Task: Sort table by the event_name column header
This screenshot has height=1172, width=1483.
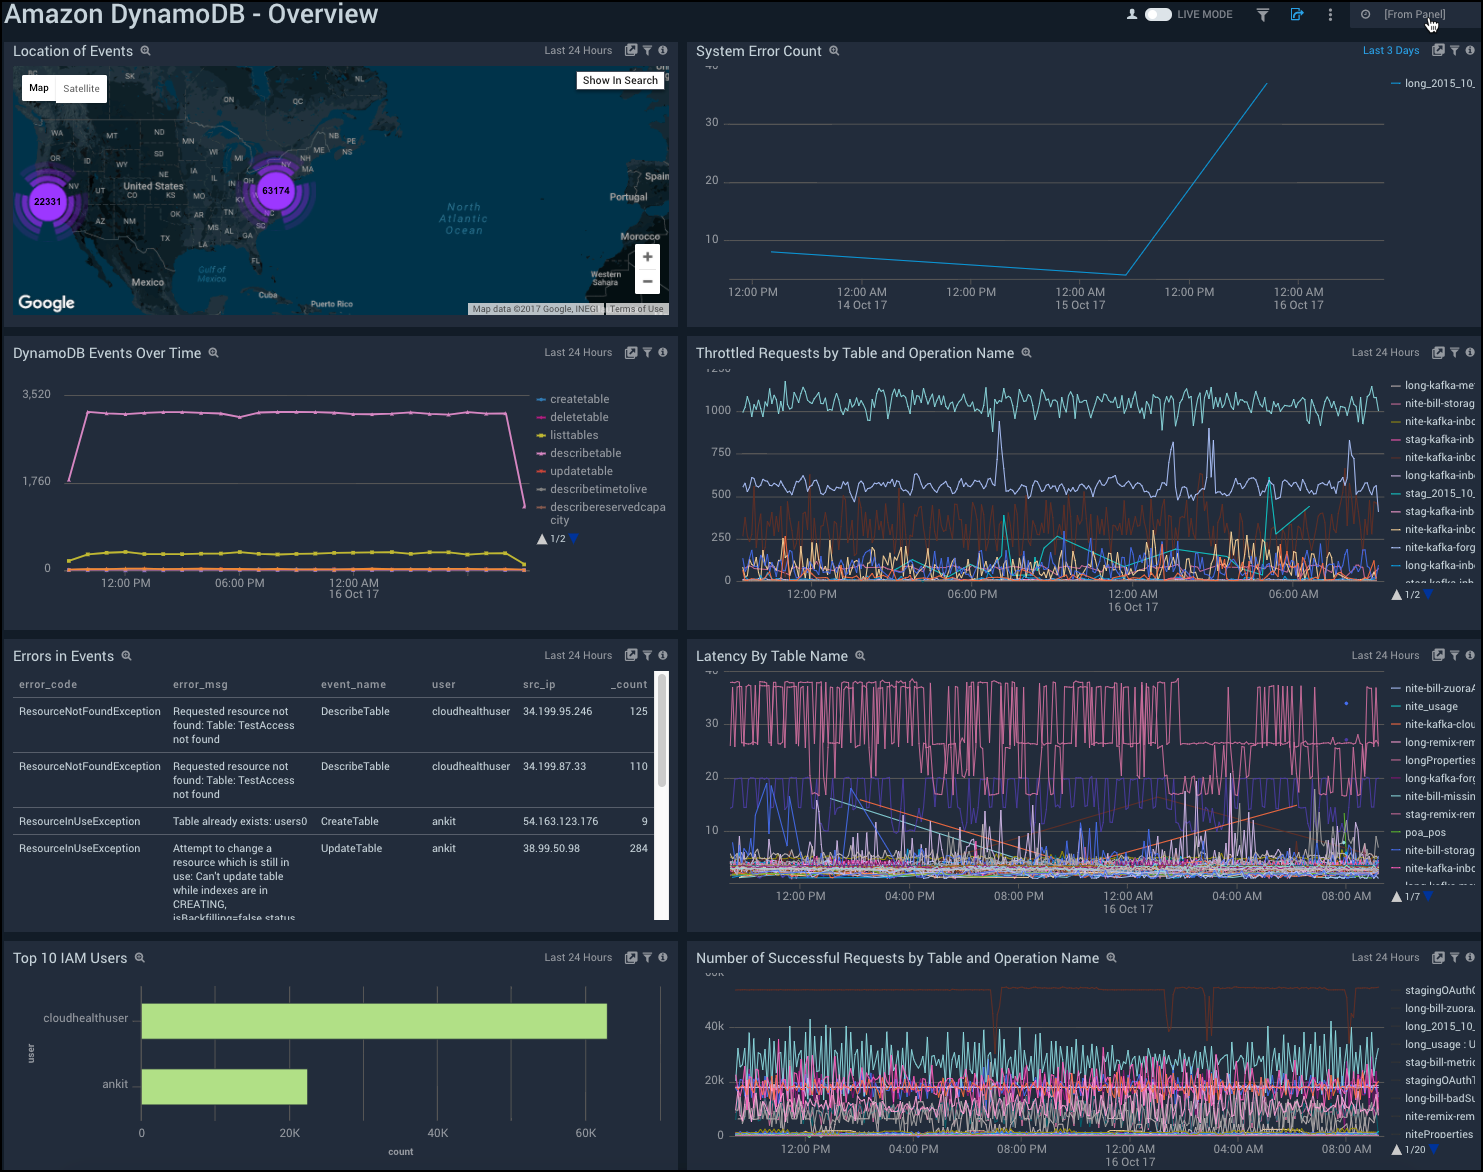Action: [353, 684]
